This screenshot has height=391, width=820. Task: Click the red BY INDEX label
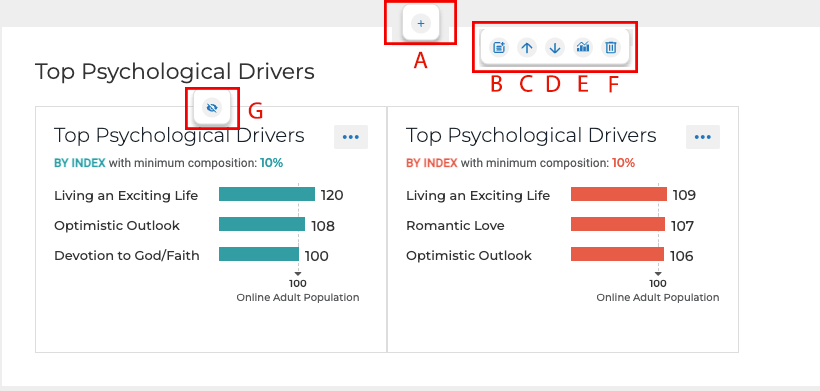[431, 163]
